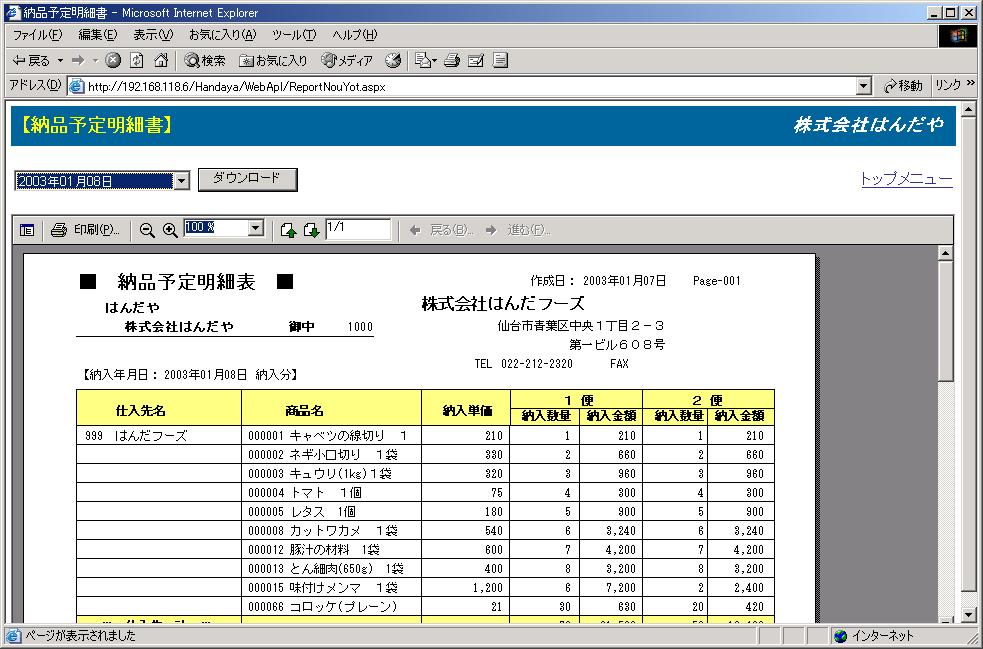Refresh the page with Refresh icon
983x649 pixels.
137,60
